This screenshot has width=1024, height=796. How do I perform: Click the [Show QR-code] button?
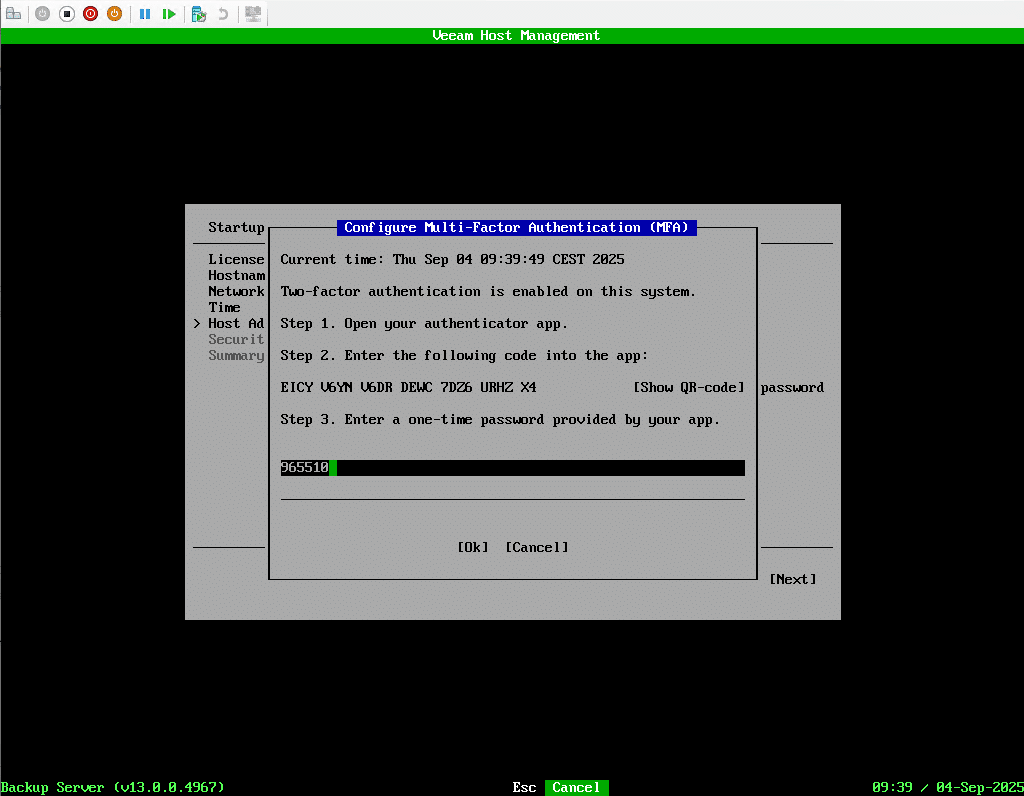pyautogui.click(x=689, y=387)
